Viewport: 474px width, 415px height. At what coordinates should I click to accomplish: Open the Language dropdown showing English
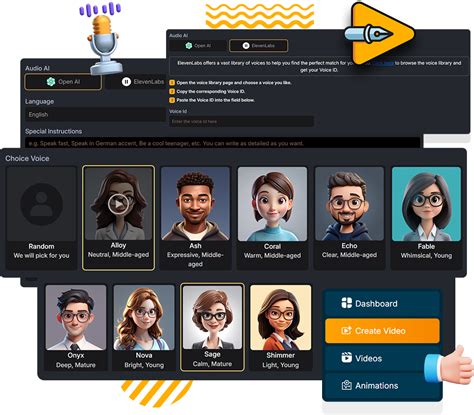point(95,115)
